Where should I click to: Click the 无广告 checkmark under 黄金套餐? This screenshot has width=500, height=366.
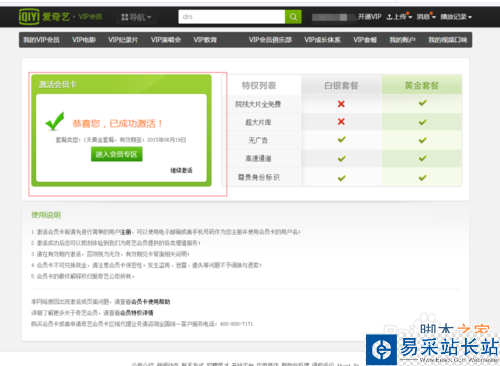pyautogui.click(x=423, y=140)
